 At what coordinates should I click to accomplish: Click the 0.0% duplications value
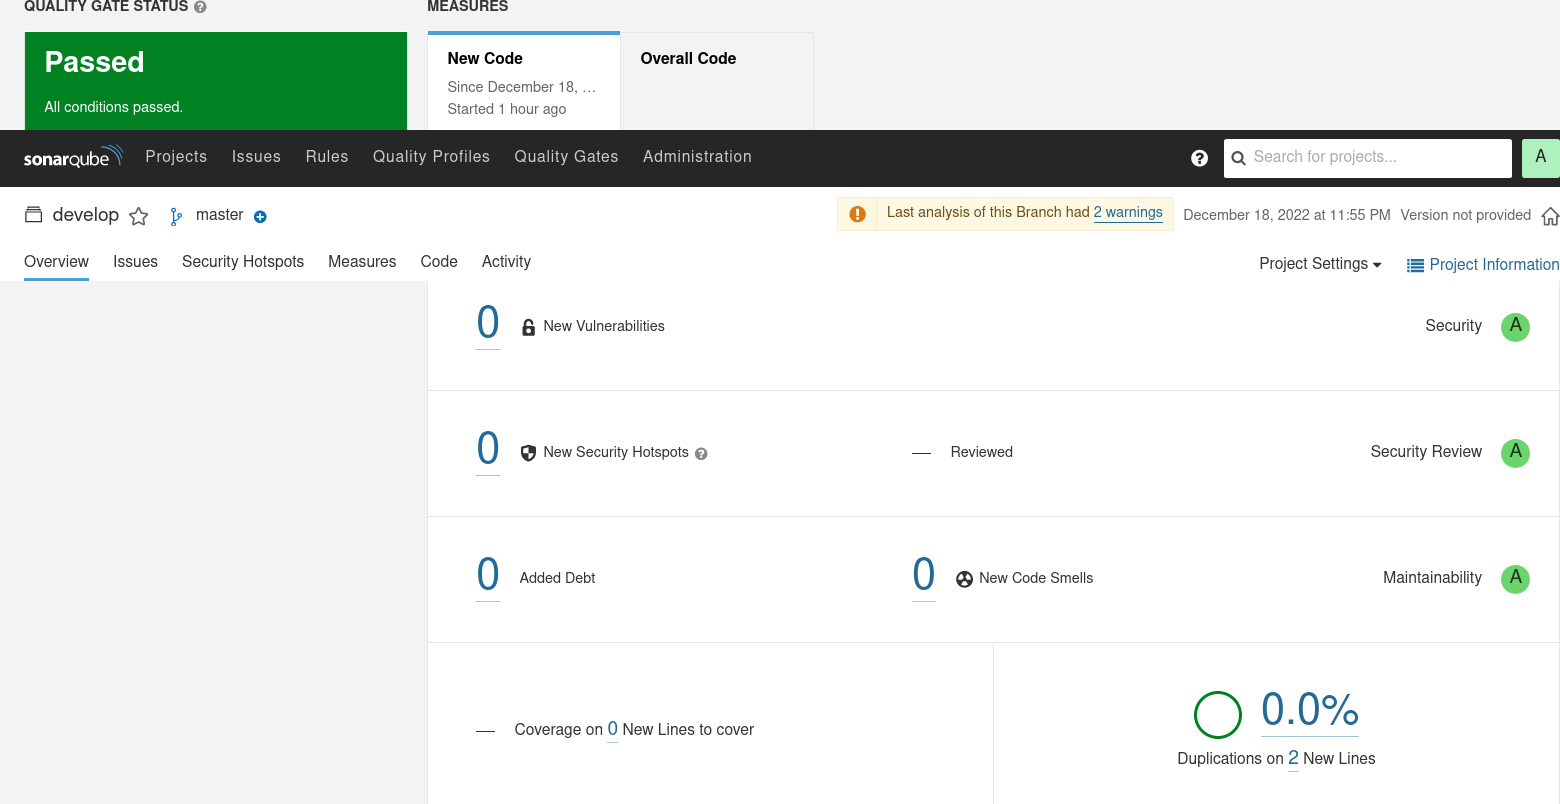click(1309, 710)
